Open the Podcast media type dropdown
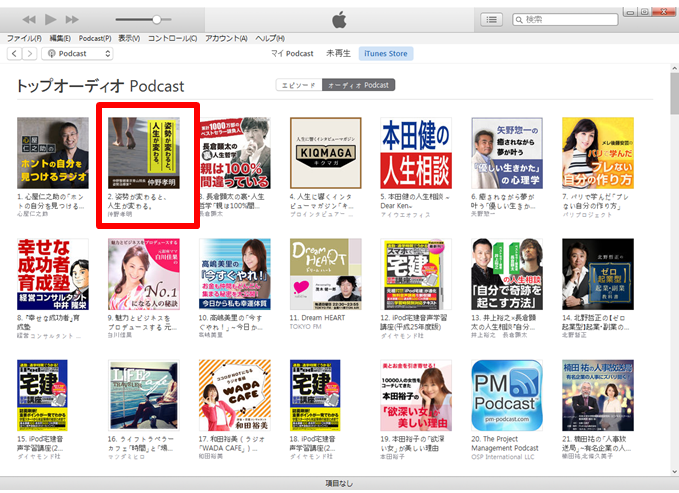 pyautogui.click(x=77, y=54)
